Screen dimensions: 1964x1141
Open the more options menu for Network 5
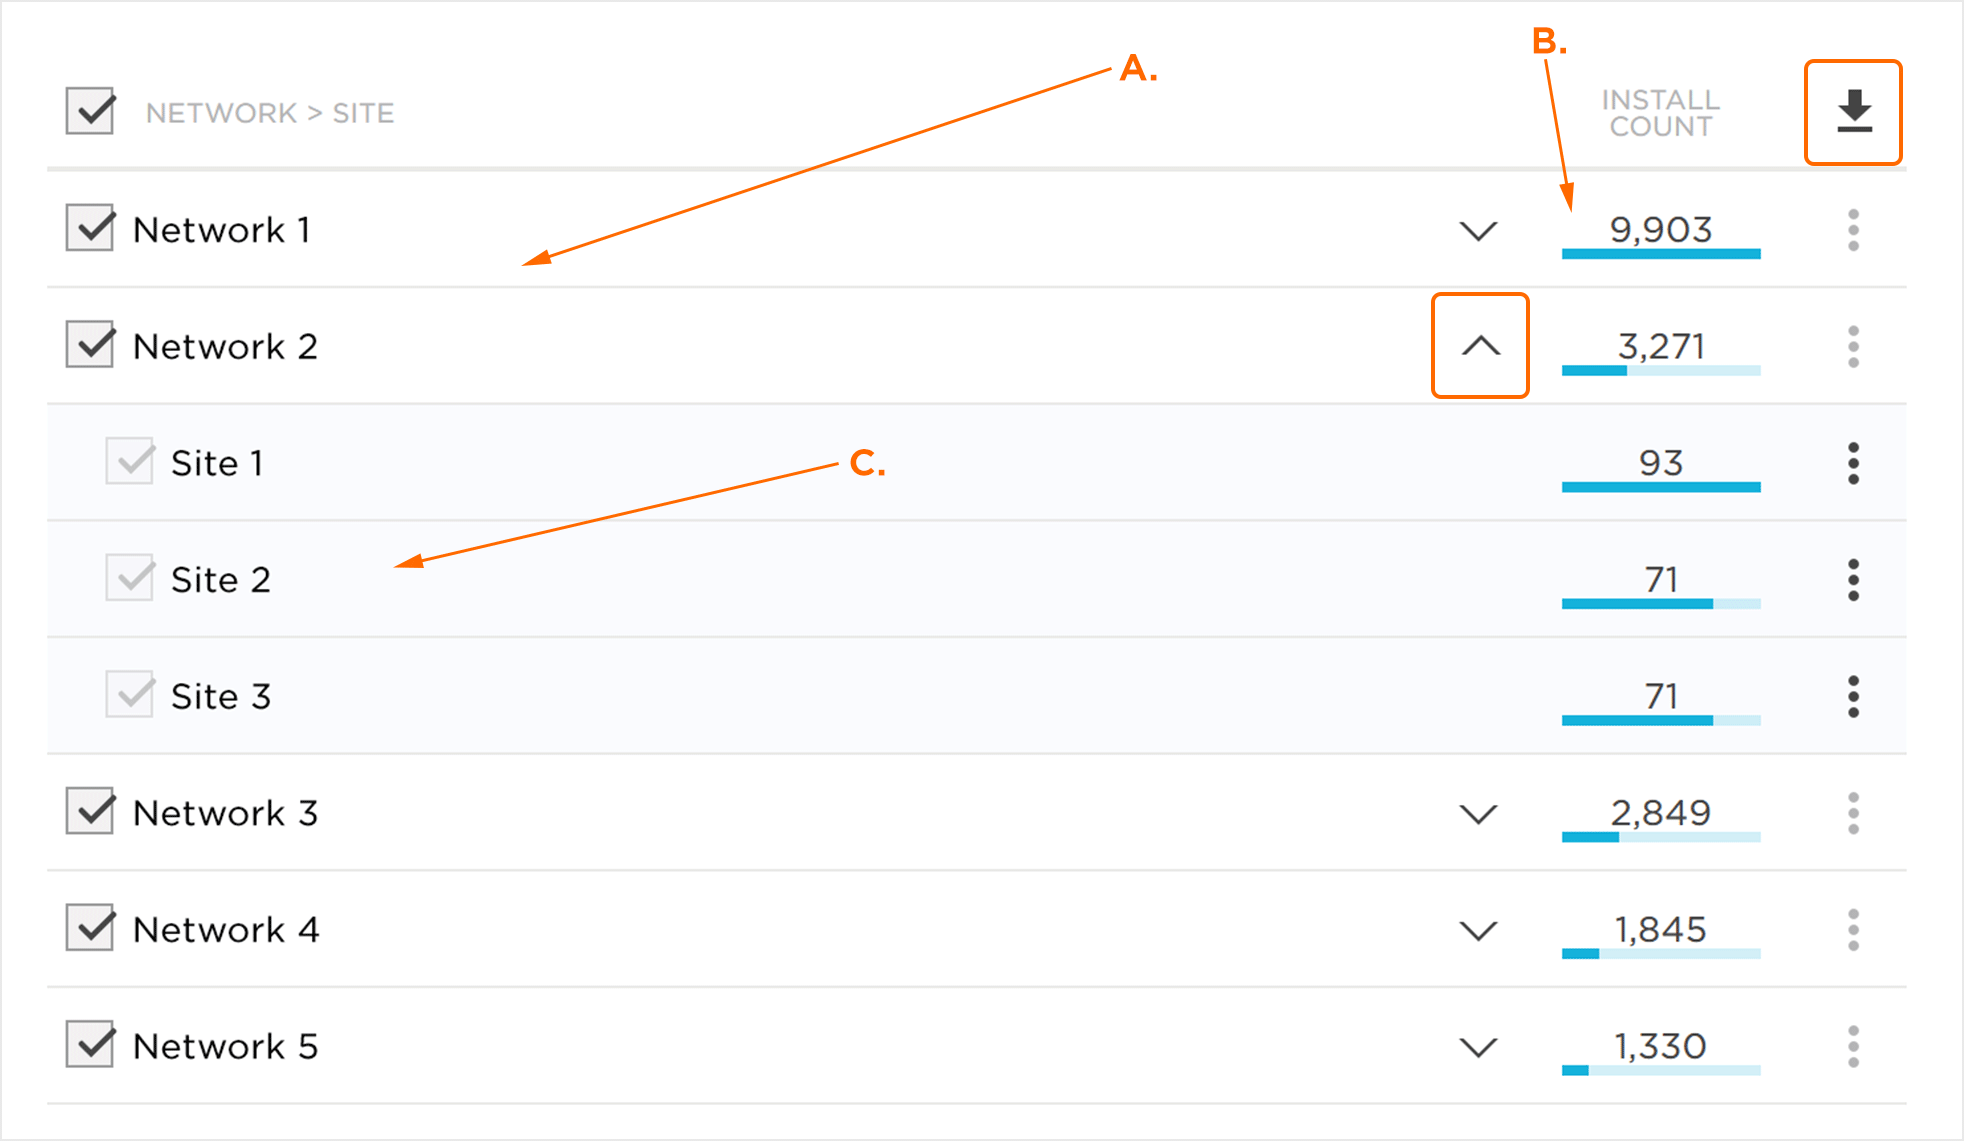(1853, 1047)
